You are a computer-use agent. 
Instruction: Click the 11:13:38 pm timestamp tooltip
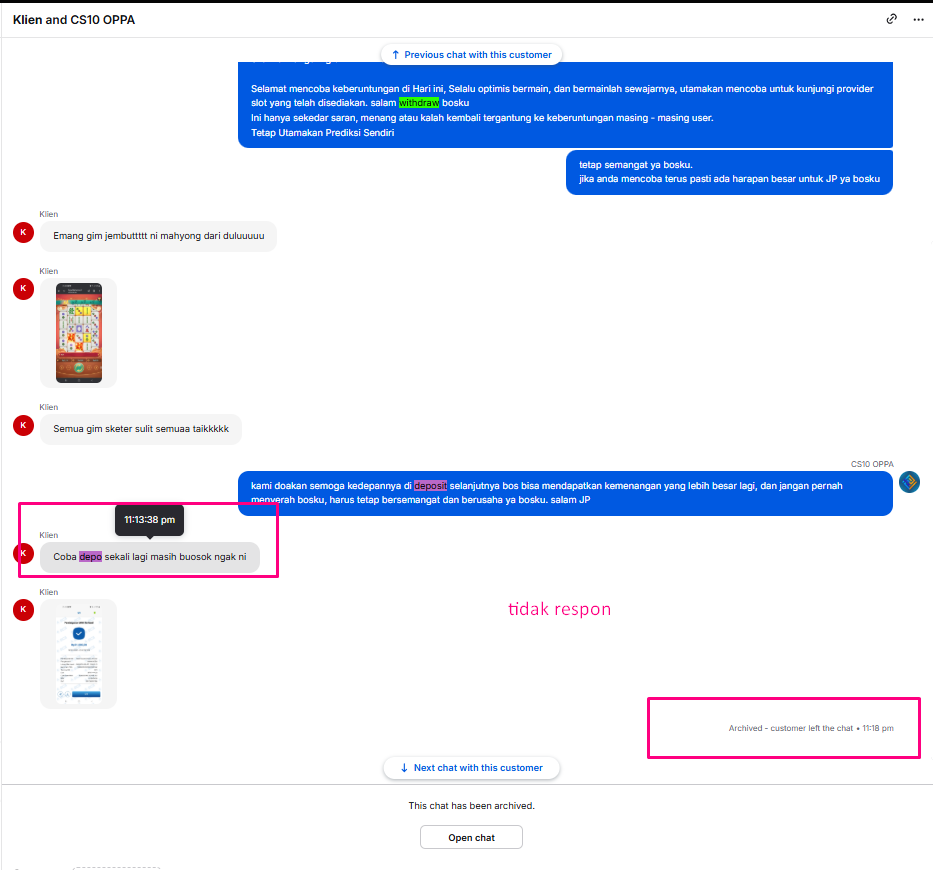pos(149,520)
